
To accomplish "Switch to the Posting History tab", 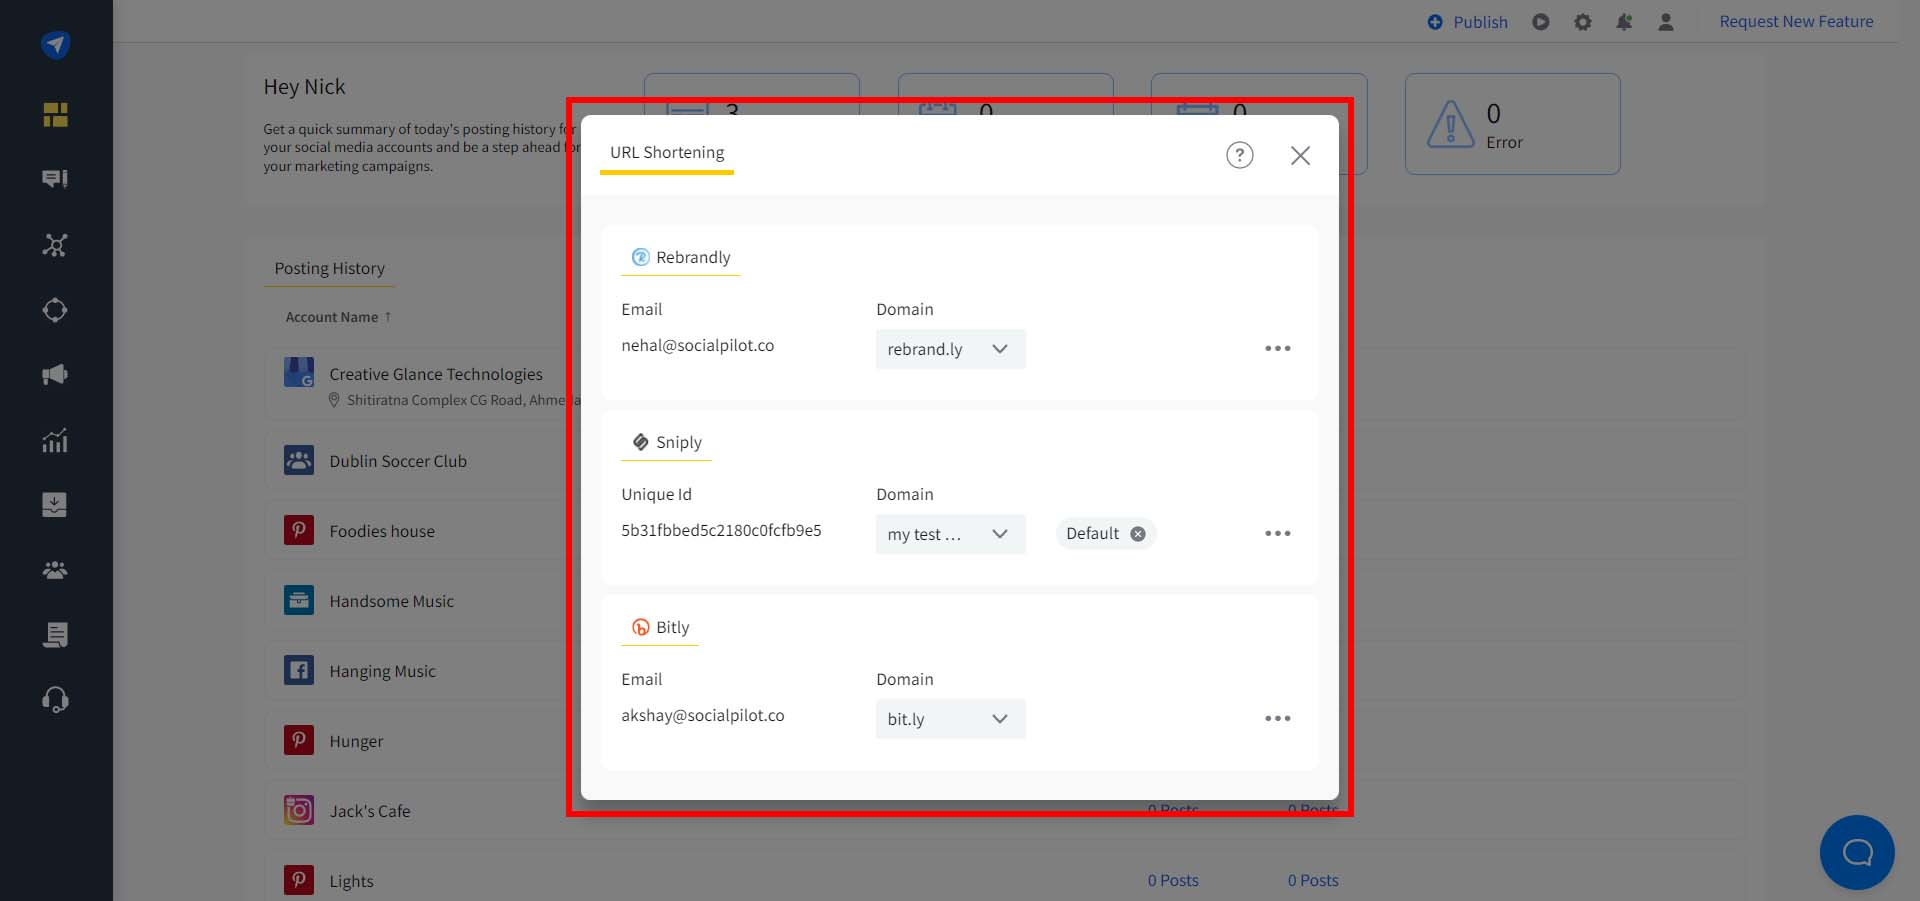I will click(329, 268).
